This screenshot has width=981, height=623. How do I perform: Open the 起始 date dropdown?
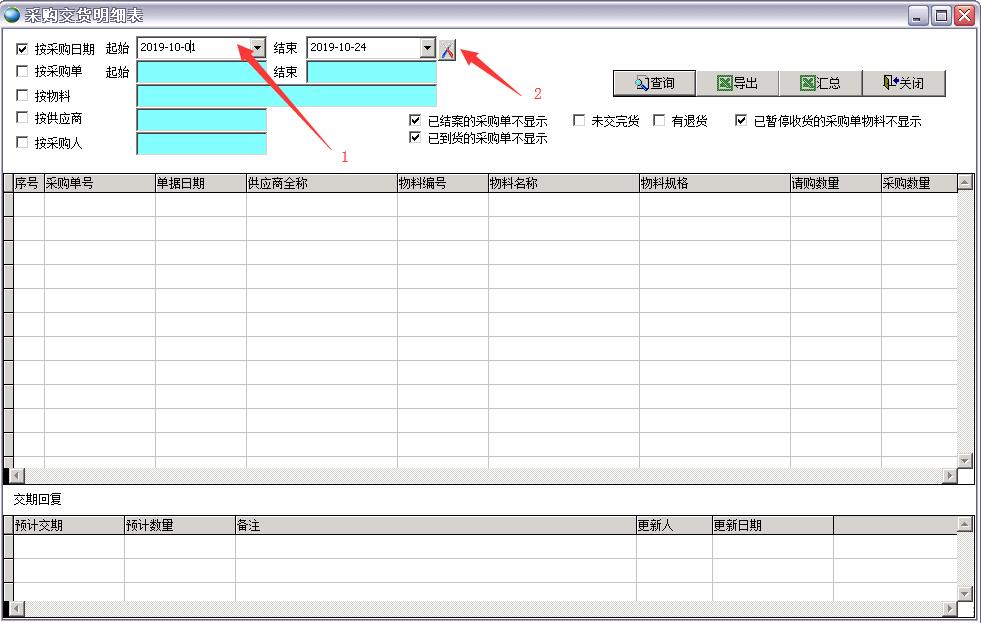coord(258,48)
